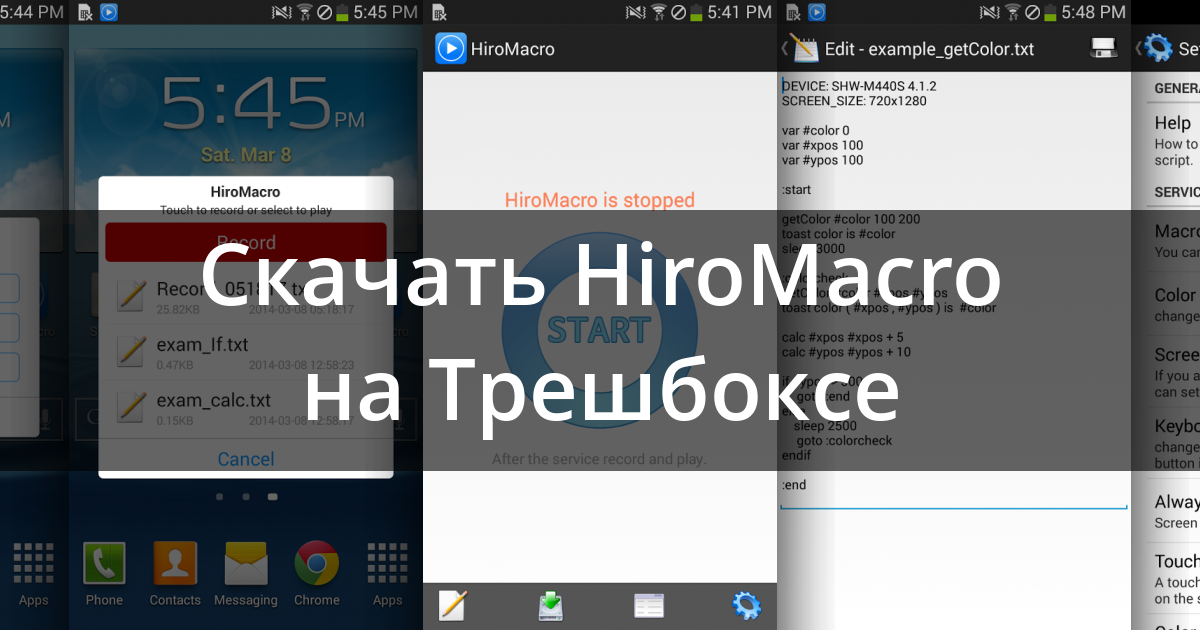The height and width of the screenshot is (630, 1200).
Task: Click 'calc #ypos #ypos + 10' line
Action: coord(846,352)
